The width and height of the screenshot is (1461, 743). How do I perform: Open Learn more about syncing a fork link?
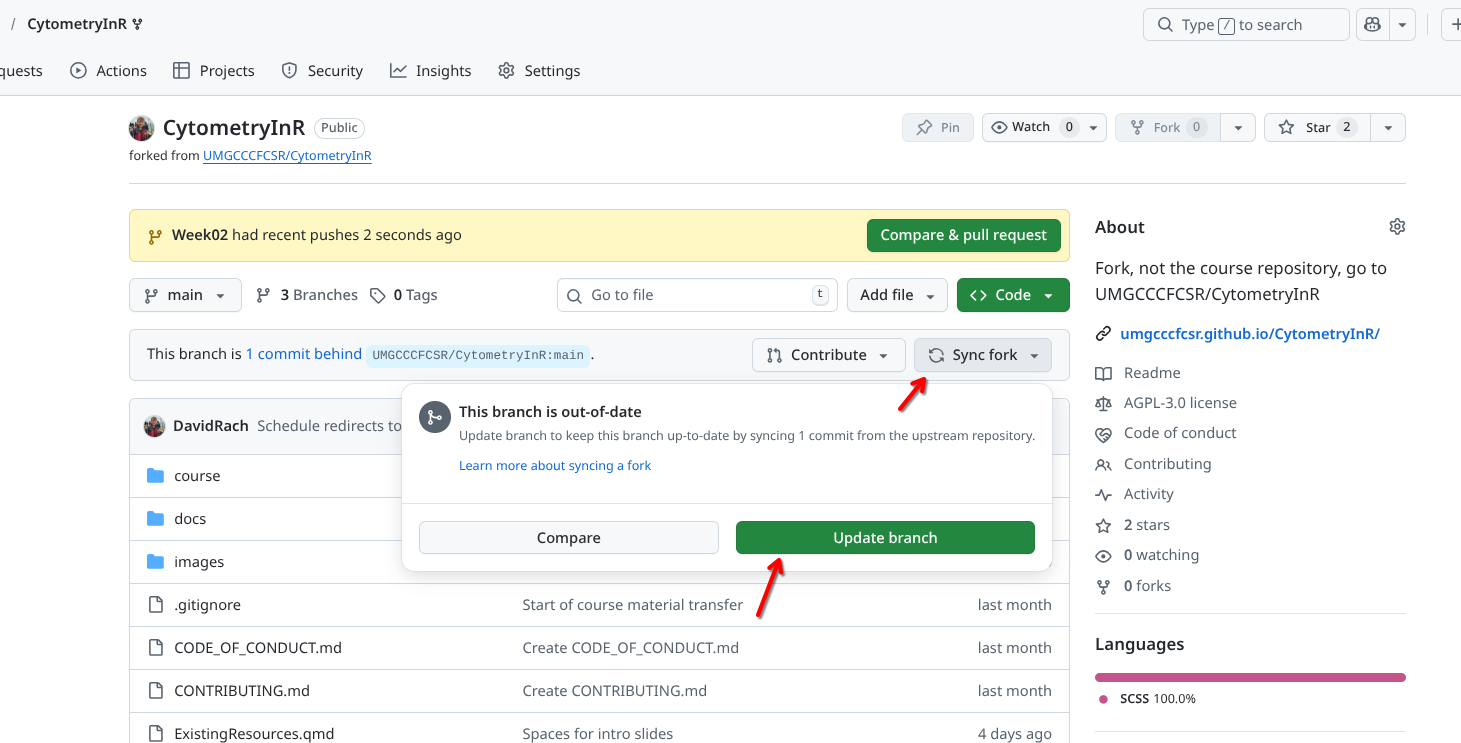(x=554, y=466)
